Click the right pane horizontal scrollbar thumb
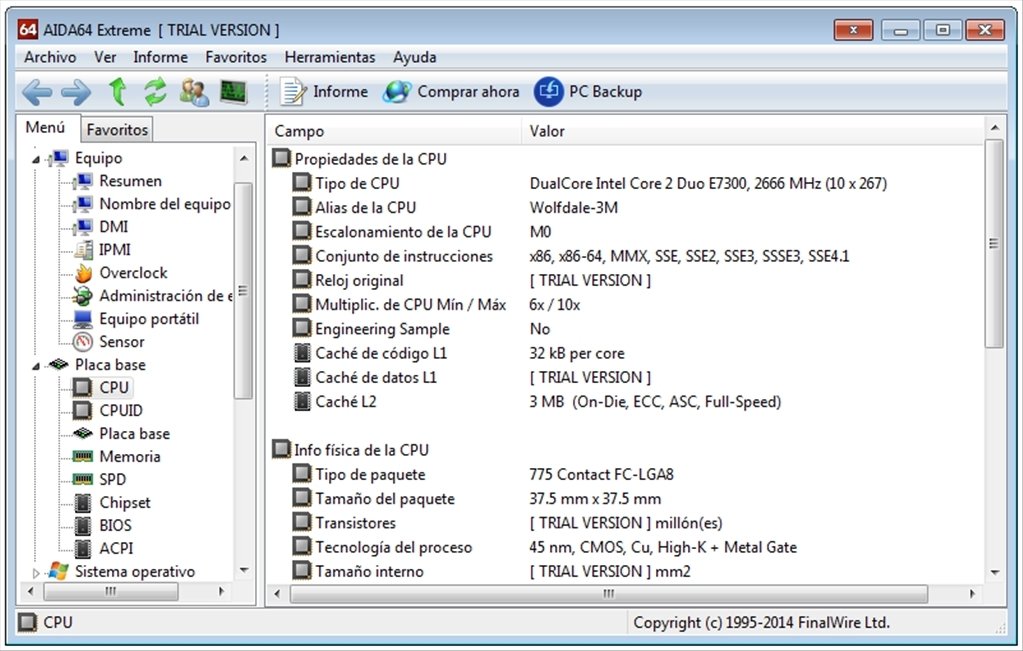 (x=609, y=594)
